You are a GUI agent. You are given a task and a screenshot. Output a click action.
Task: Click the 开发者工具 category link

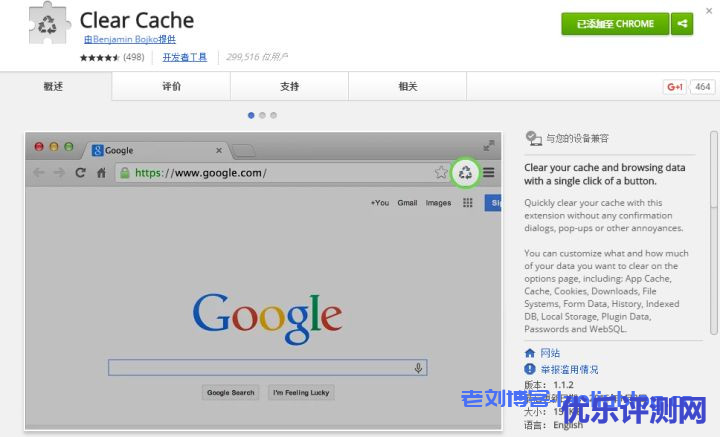(x=185, y=57)
